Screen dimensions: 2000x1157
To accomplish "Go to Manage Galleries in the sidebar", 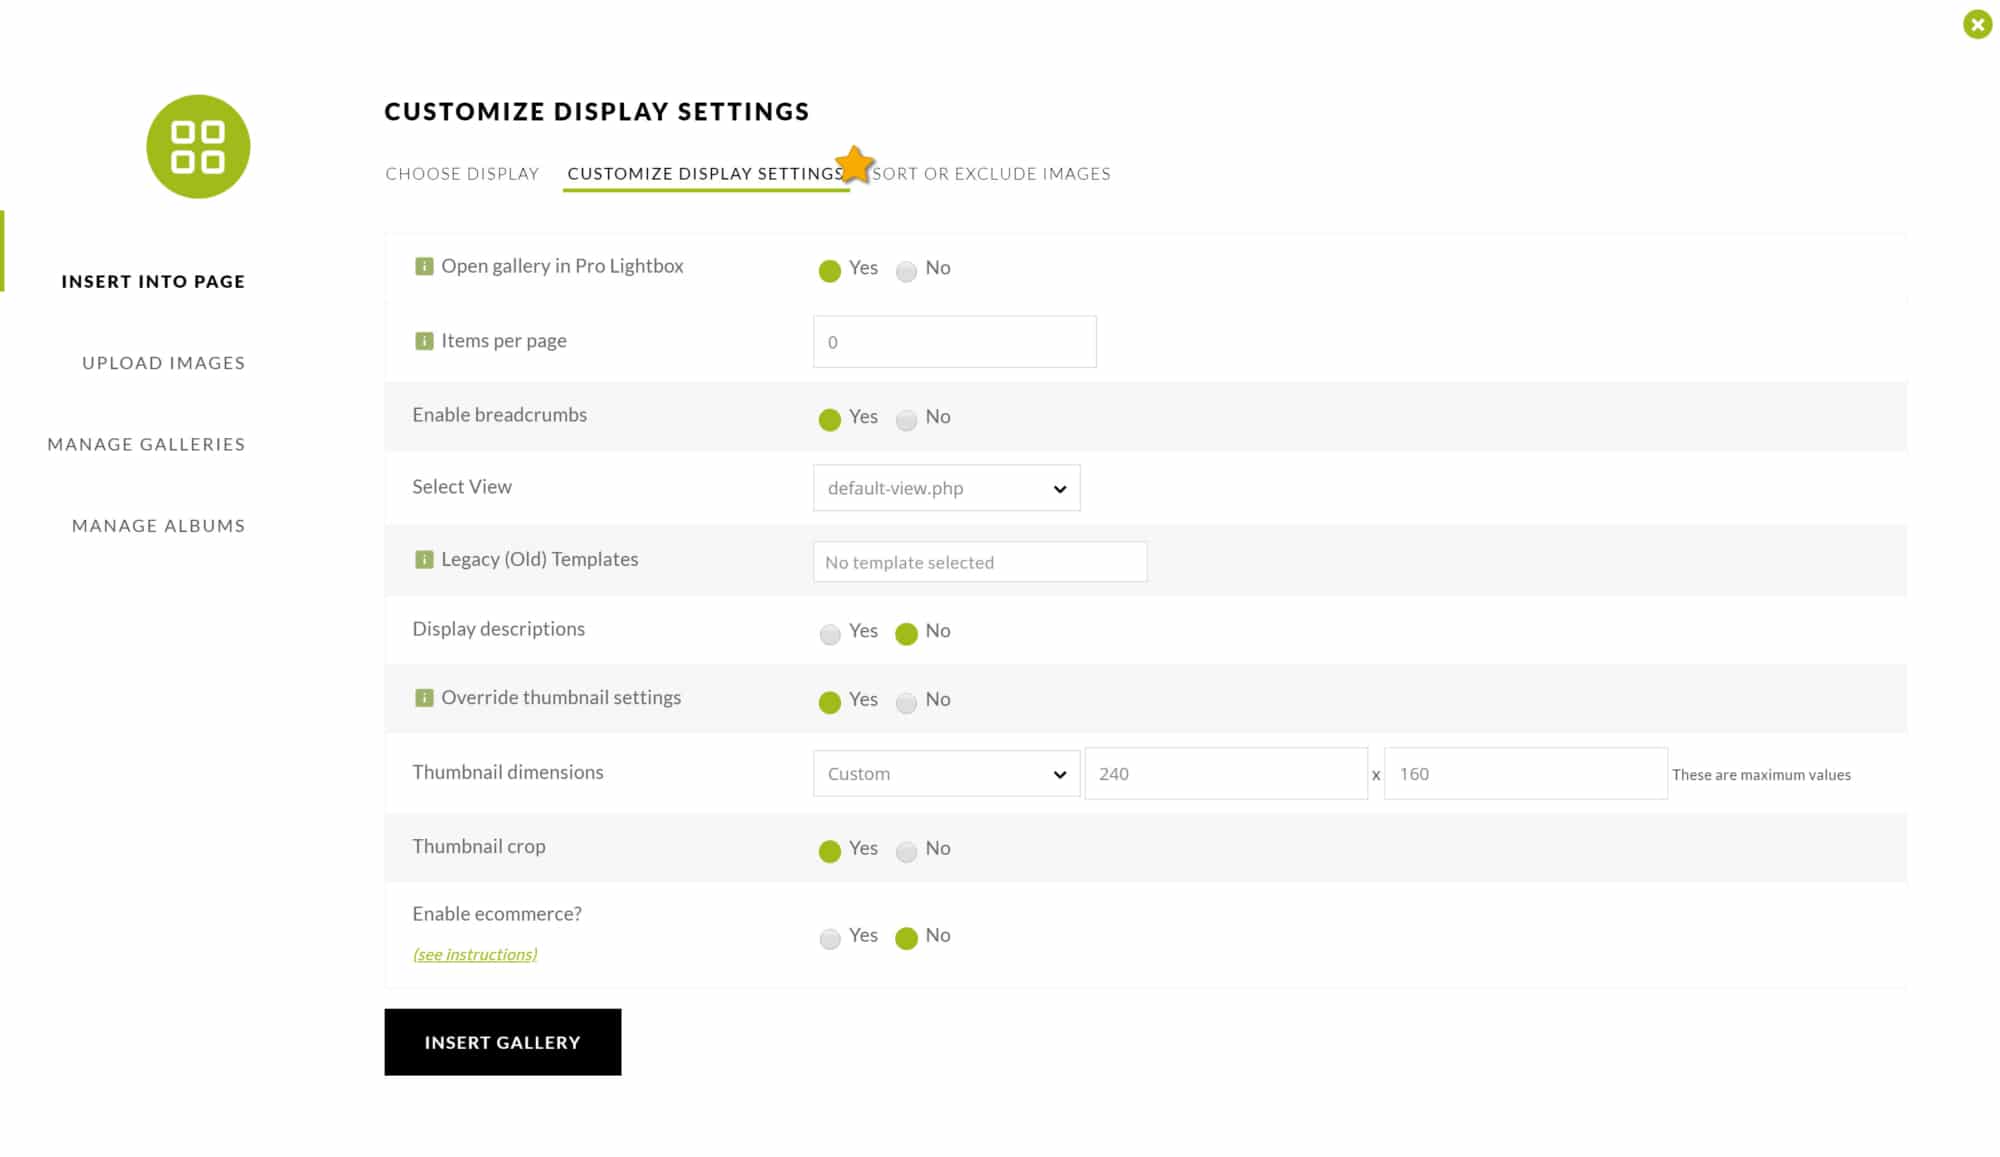I will click(x=146, y=444).
